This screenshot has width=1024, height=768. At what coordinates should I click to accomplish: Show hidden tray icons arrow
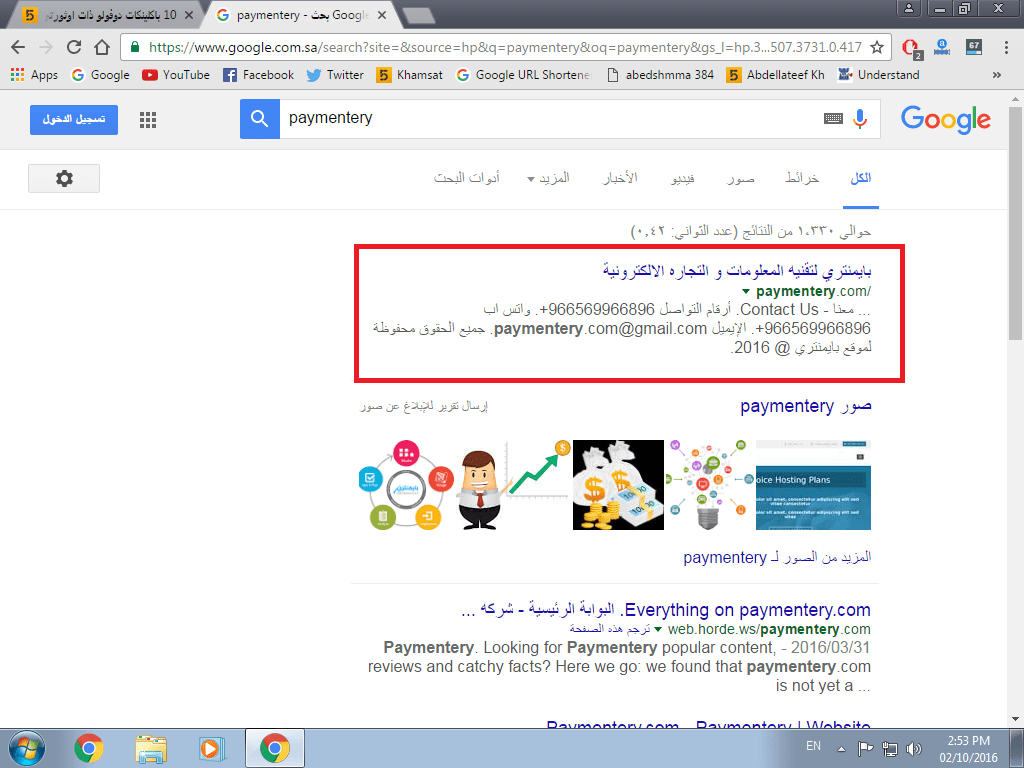coord(841,749)
